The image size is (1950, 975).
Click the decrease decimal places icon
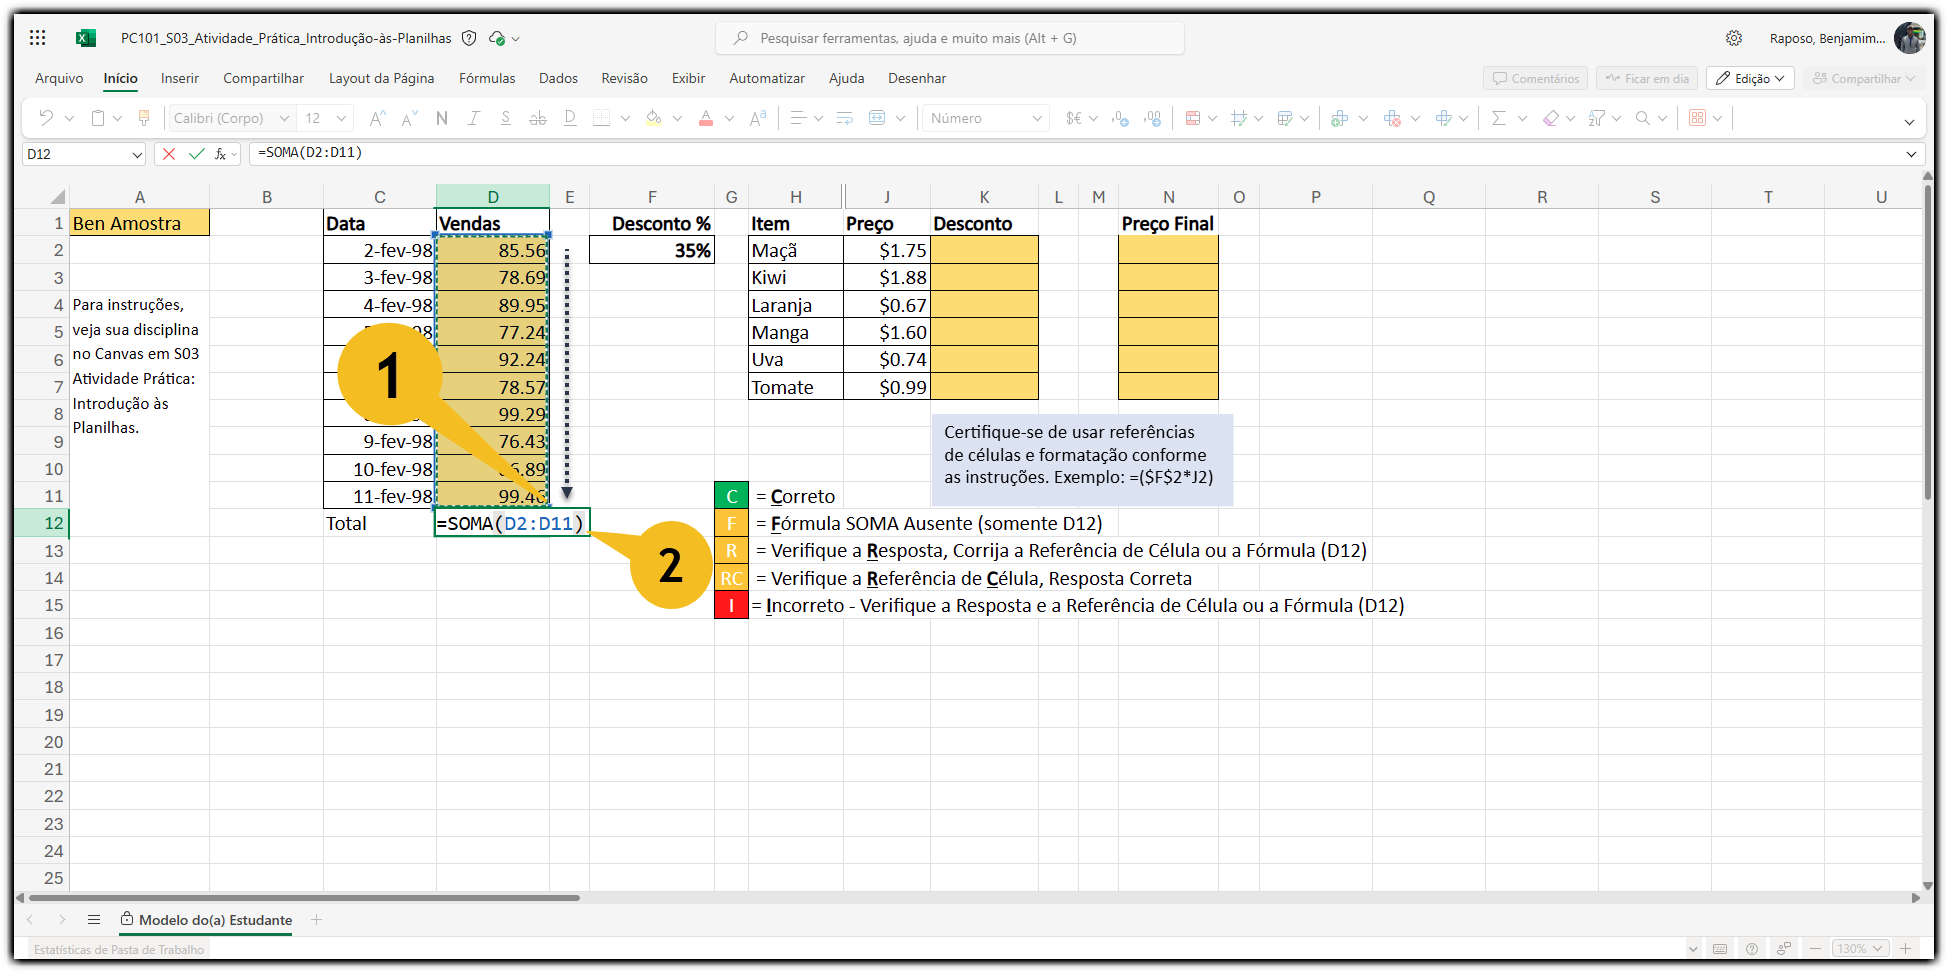click(x=1120, y=118)
